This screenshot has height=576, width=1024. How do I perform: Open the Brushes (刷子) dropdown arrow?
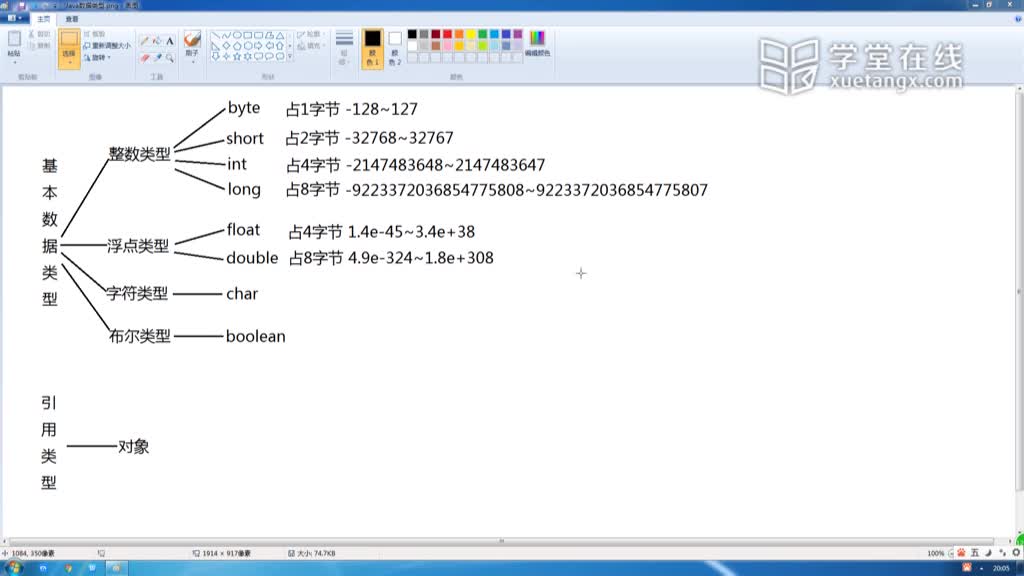pyautogui.click(x=193, y=62)
